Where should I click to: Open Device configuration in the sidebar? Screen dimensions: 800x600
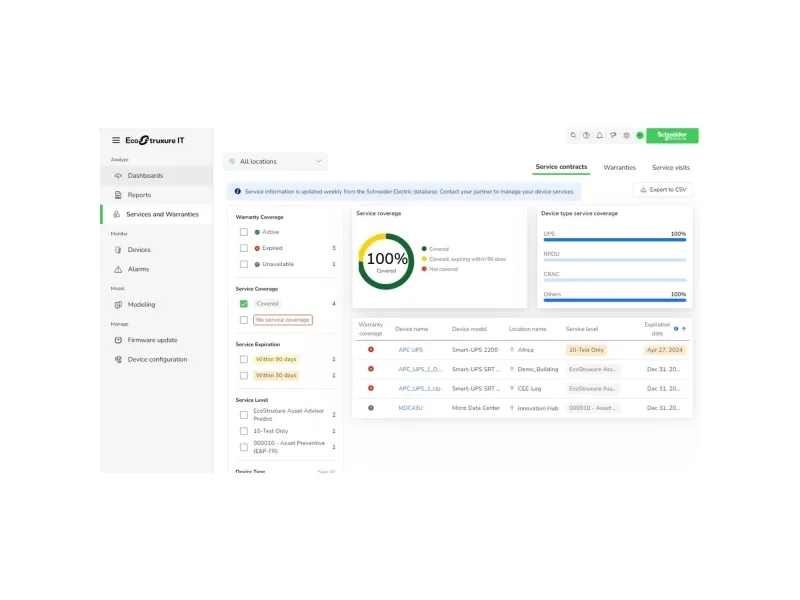click(x=157, y=359)
